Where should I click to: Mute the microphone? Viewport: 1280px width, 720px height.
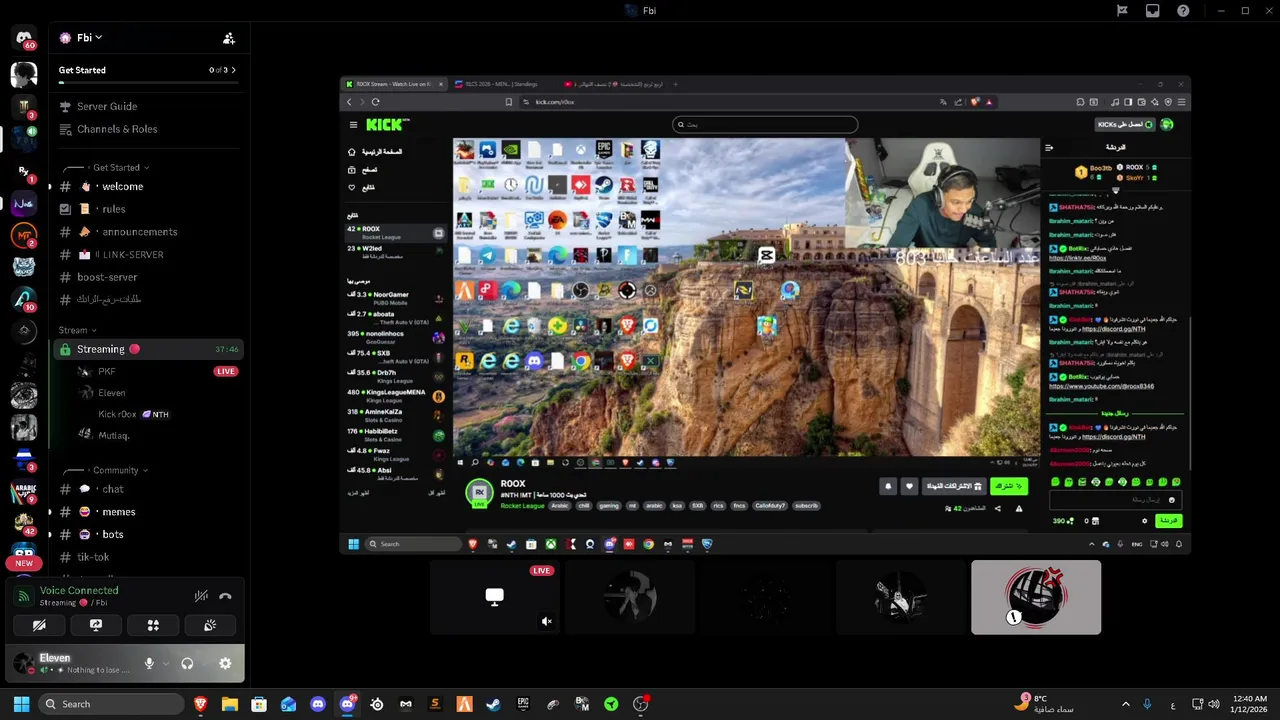tap(149, 663)
